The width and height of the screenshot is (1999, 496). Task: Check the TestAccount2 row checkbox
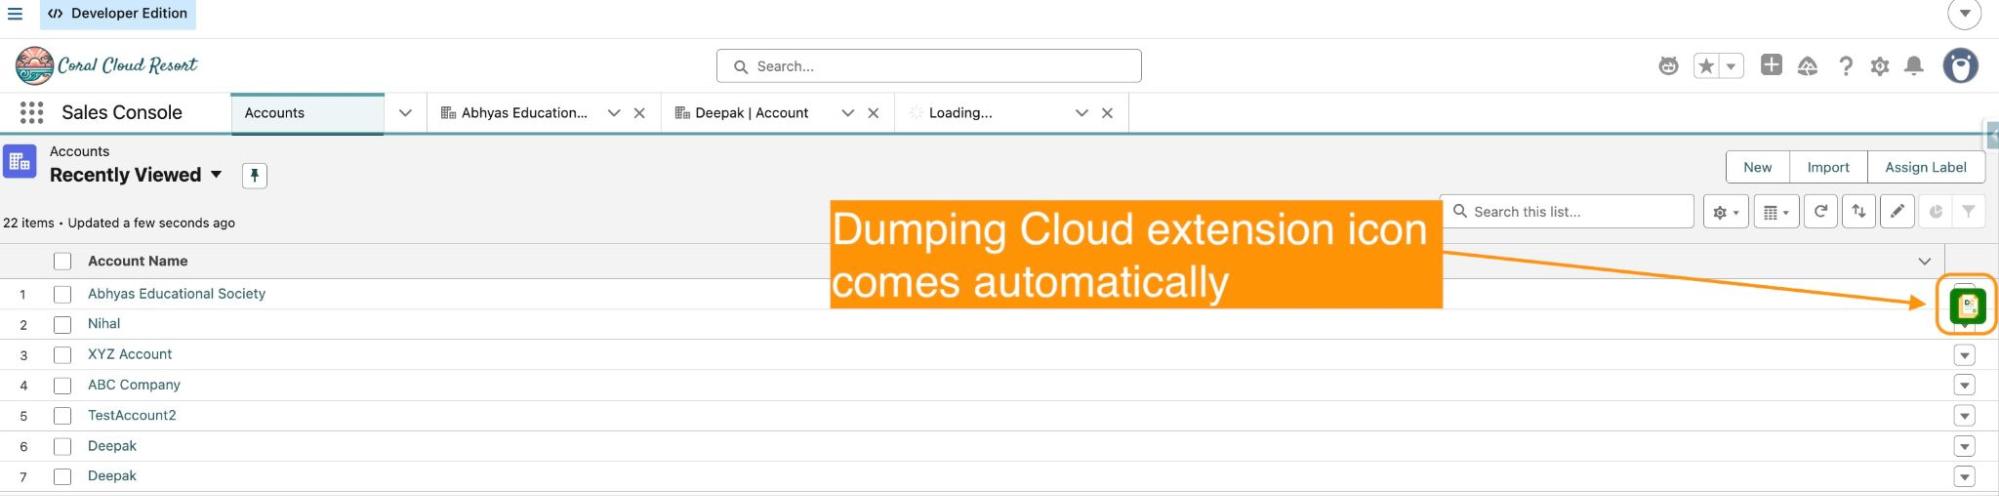(63, 416)
